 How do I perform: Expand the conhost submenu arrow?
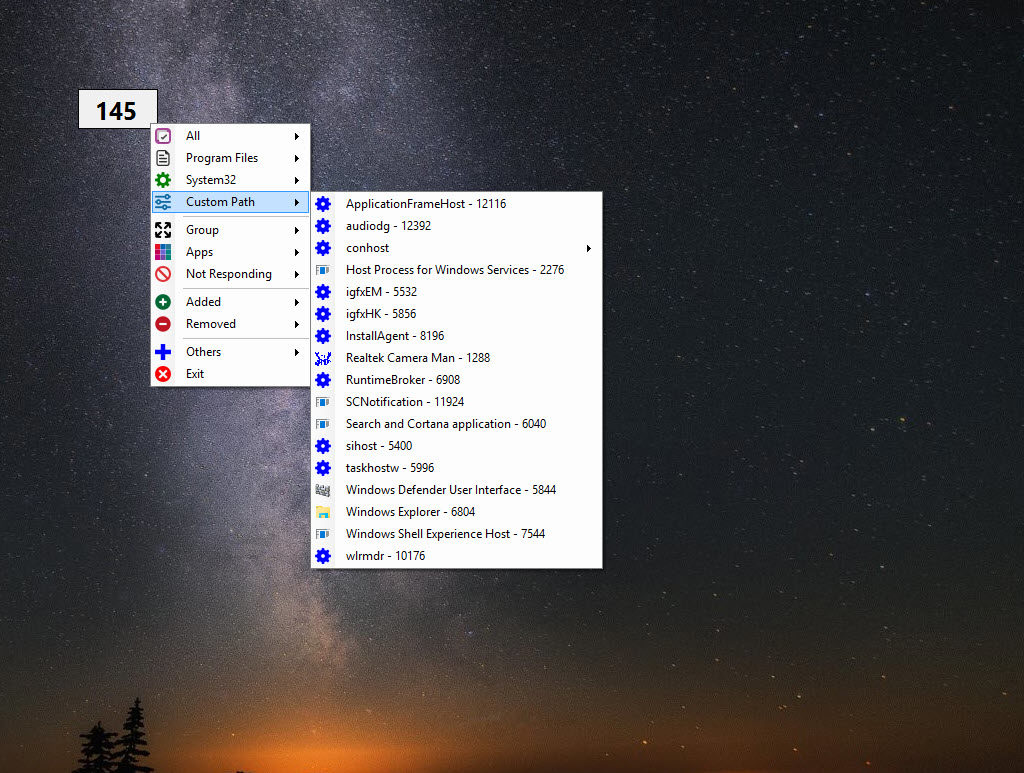(x=588, y=248)
